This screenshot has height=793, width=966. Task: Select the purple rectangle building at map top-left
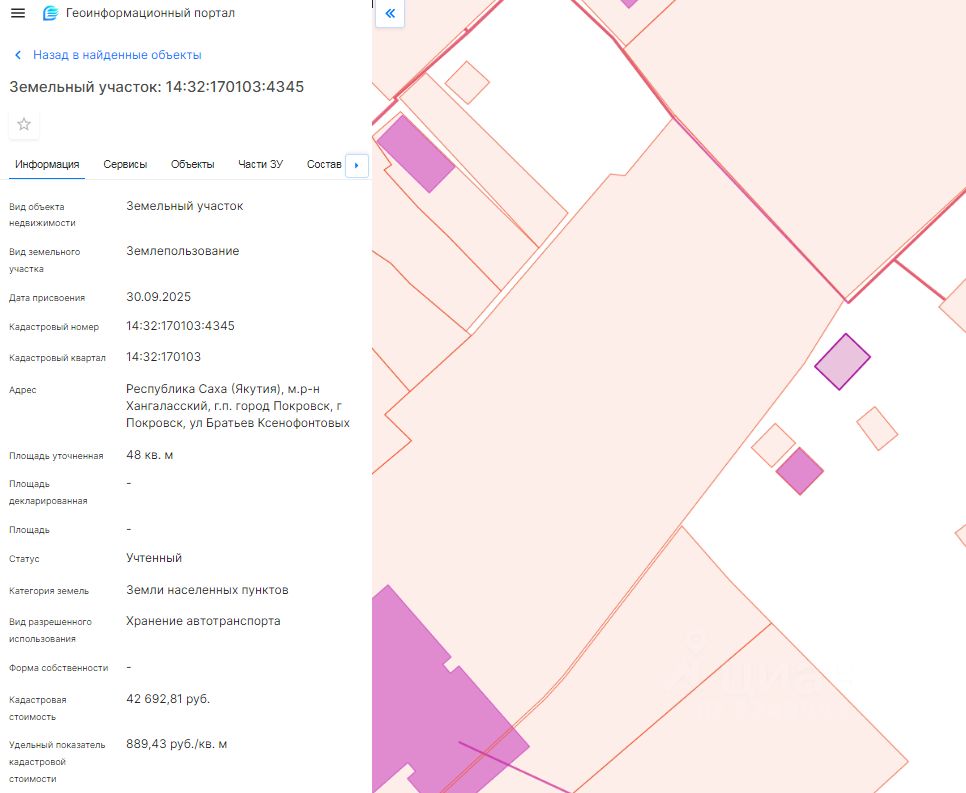(x=414, y=153)
